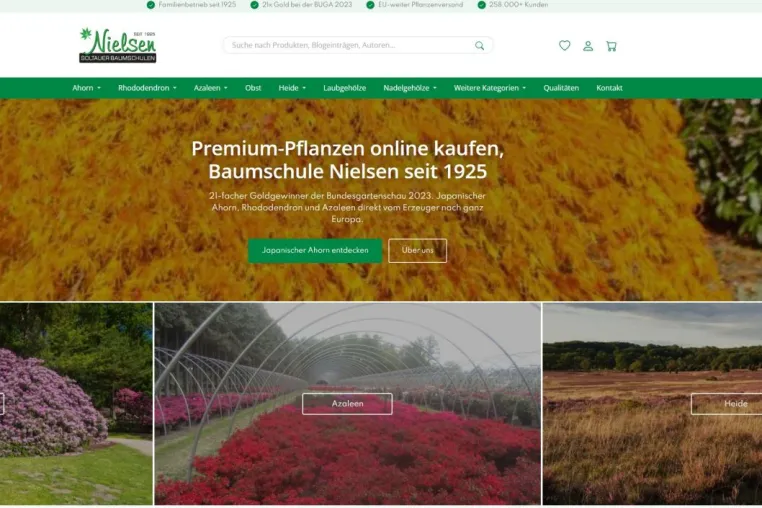Click the '21-facher Goldgewinner' hero paragraph

(x=347, y=208)
